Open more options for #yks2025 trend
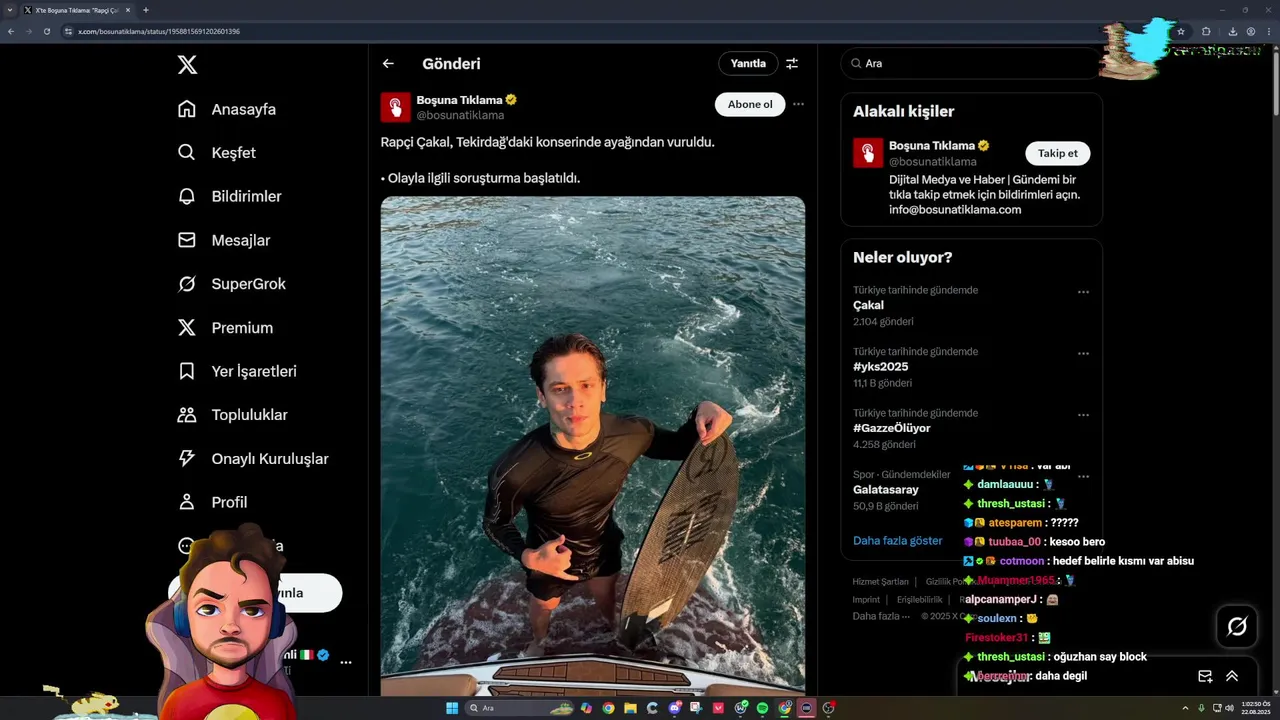1280x720 pixels. tap(1083, 353)
